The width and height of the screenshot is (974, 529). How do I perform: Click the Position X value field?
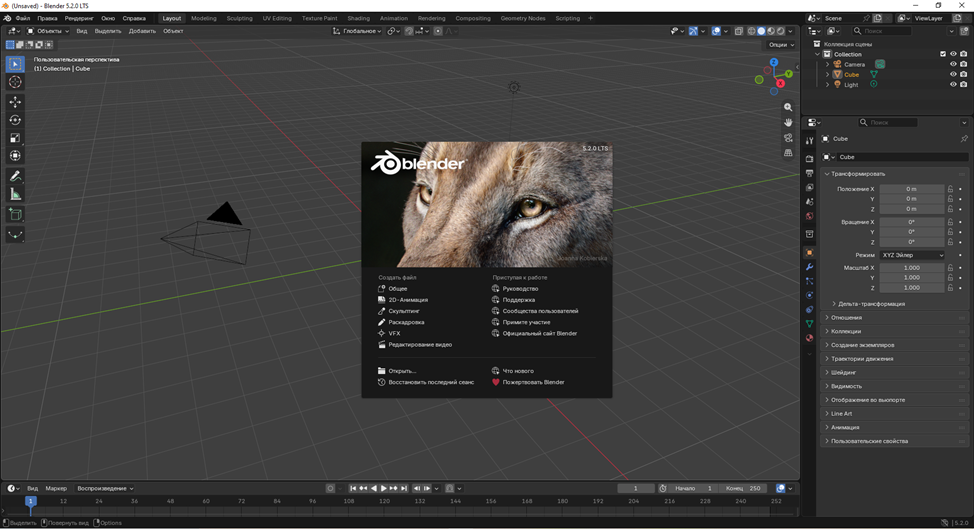coord(912,189)
